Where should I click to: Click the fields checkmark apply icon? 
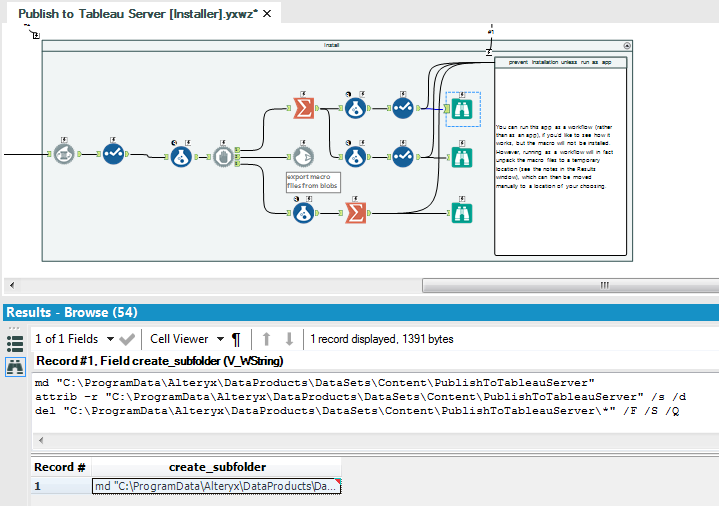click(127, 339)
